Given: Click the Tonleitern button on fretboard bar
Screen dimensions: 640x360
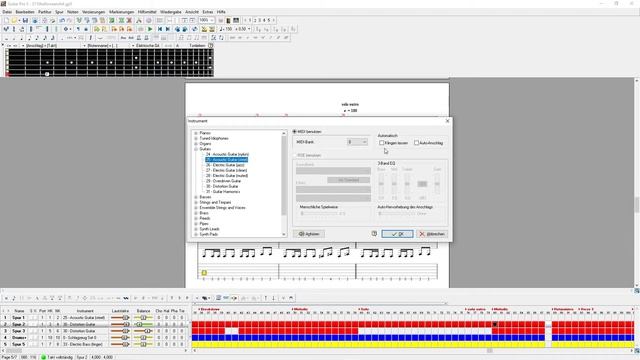Looking at the screenshot, I should (197, 45).
